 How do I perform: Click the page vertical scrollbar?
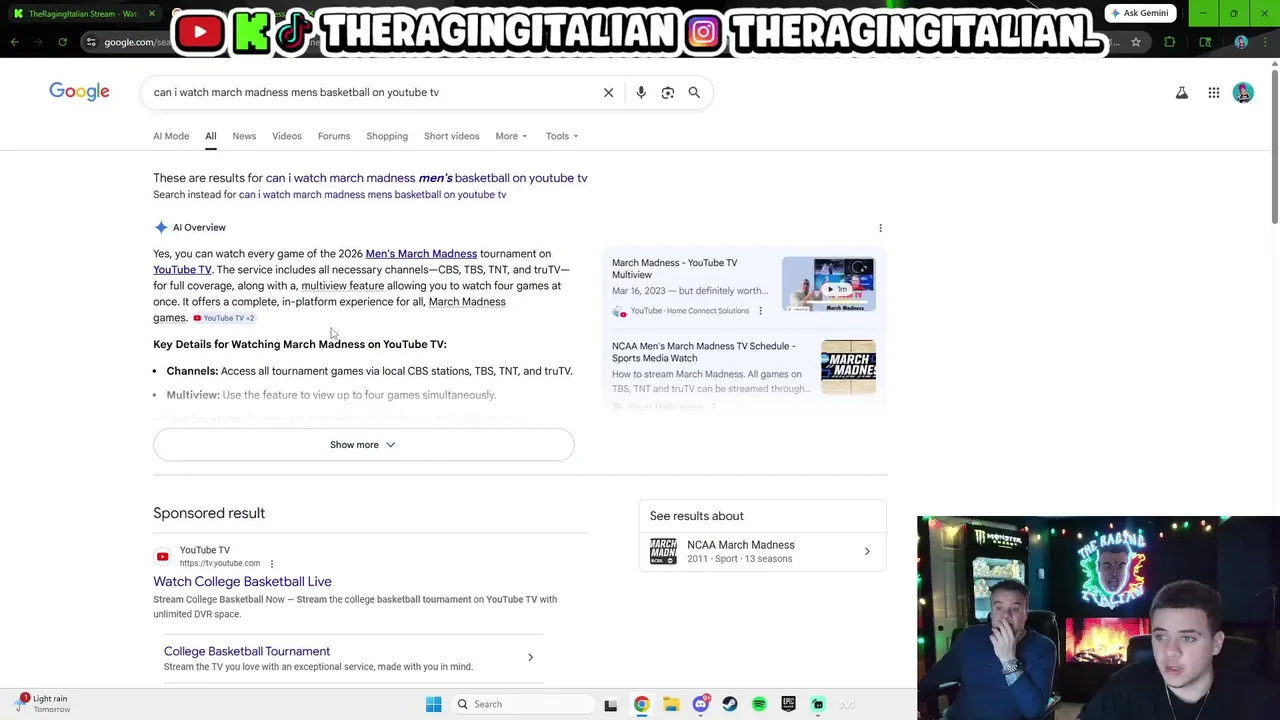tap(1274, 145)
